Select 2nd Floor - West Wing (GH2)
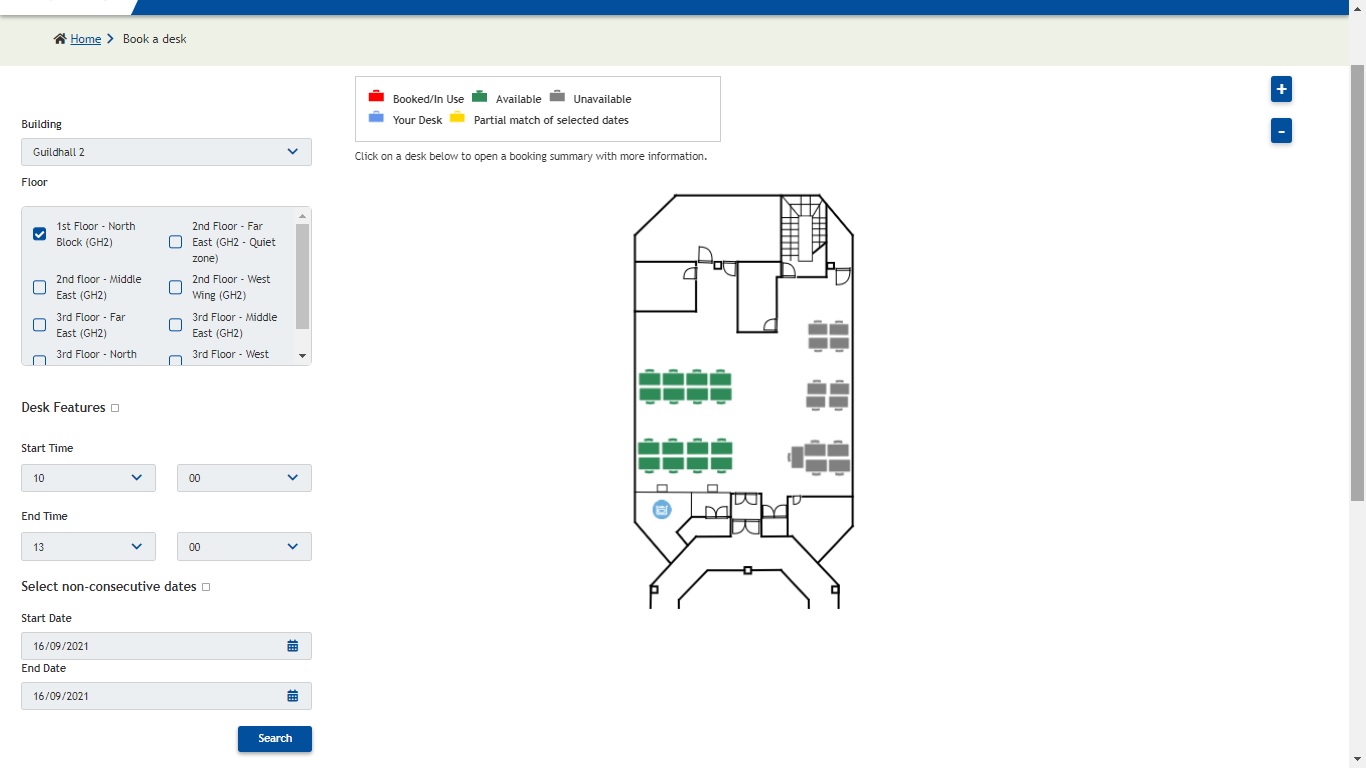 coord(175,287)
